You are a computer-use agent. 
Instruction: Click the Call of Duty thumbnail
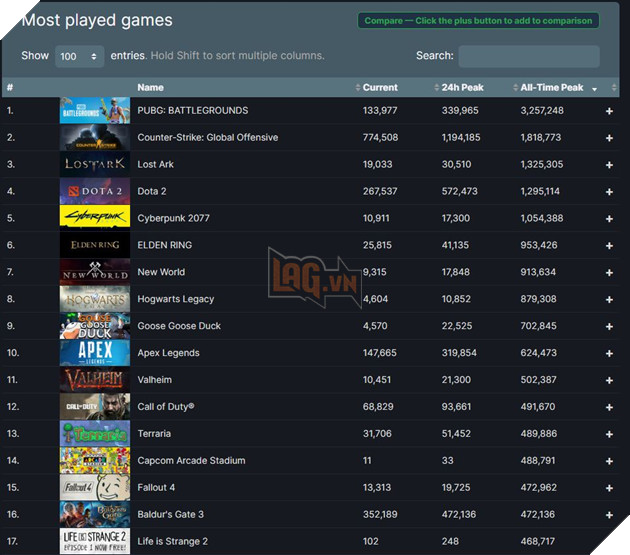point(95,407)
